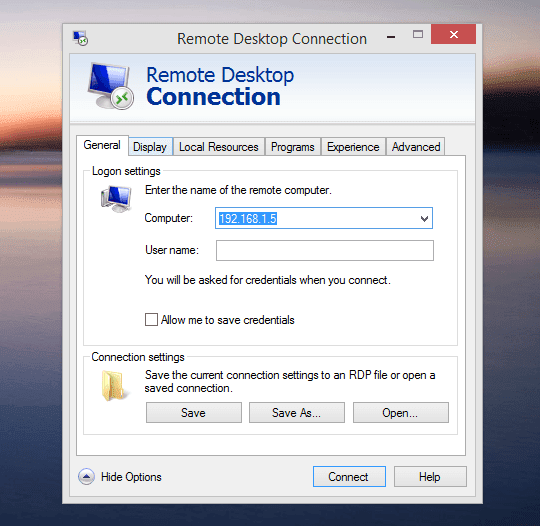
Task: Minimize the Remote Desktop Connection window
Action: [x=391, y=36]
